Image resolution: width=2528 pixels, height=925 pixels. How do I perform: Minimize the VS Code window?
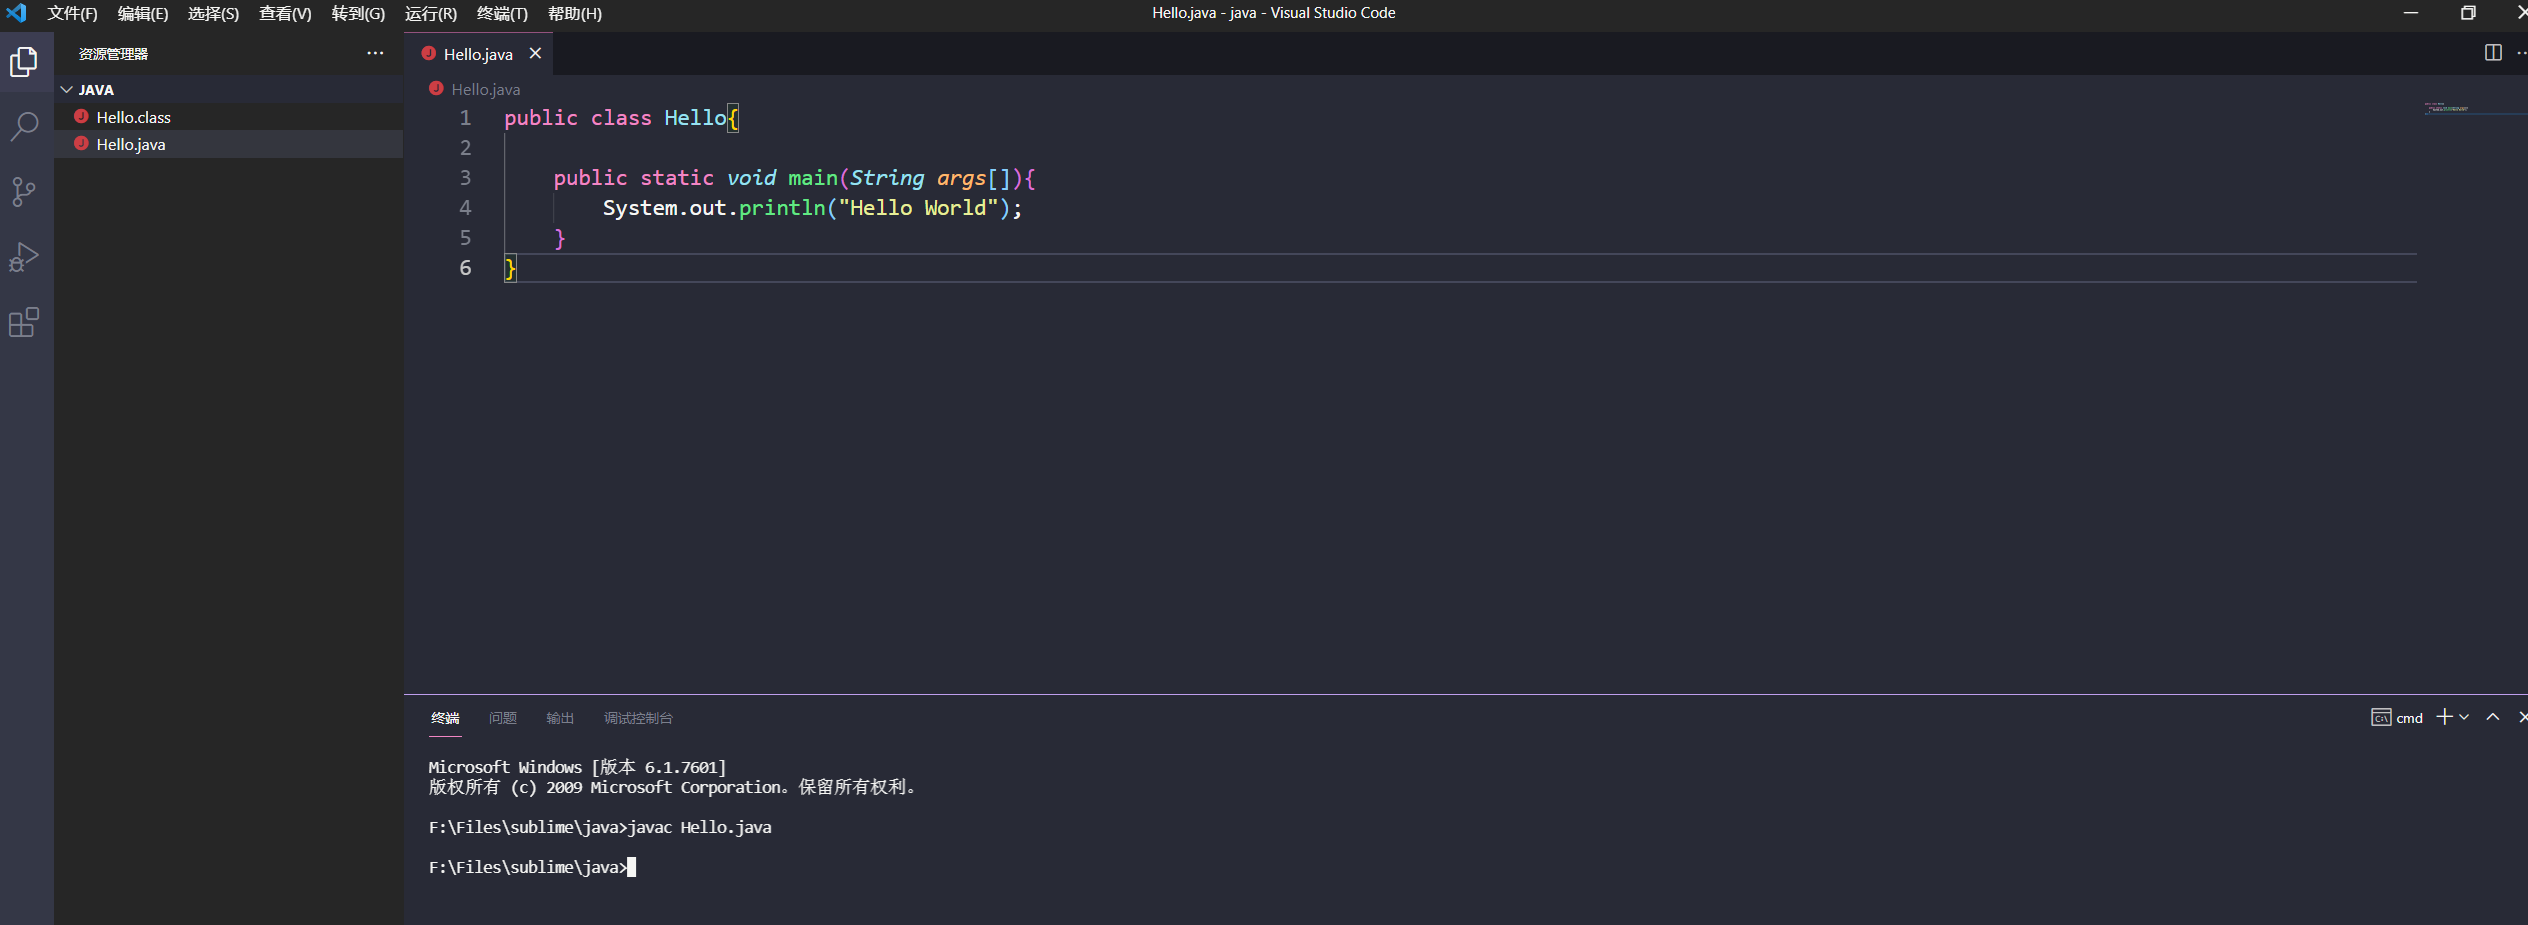(x=2410, y=13)
